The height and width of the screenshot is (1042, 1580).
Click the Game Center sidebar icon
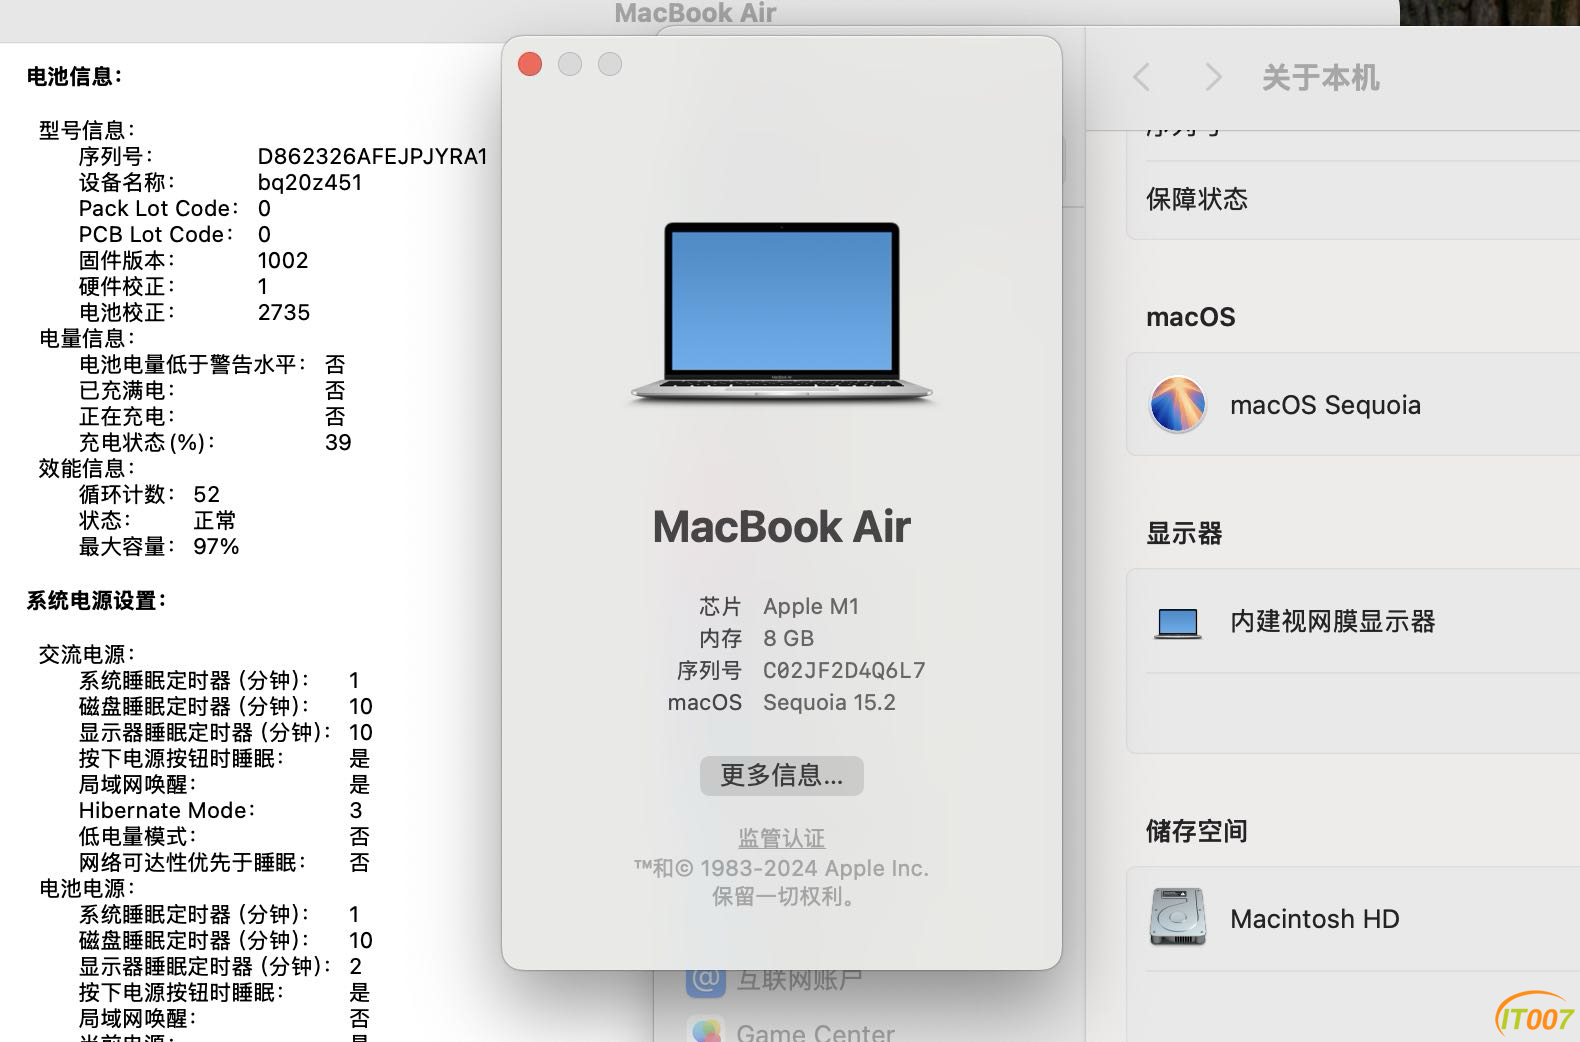pos(706,1031)
